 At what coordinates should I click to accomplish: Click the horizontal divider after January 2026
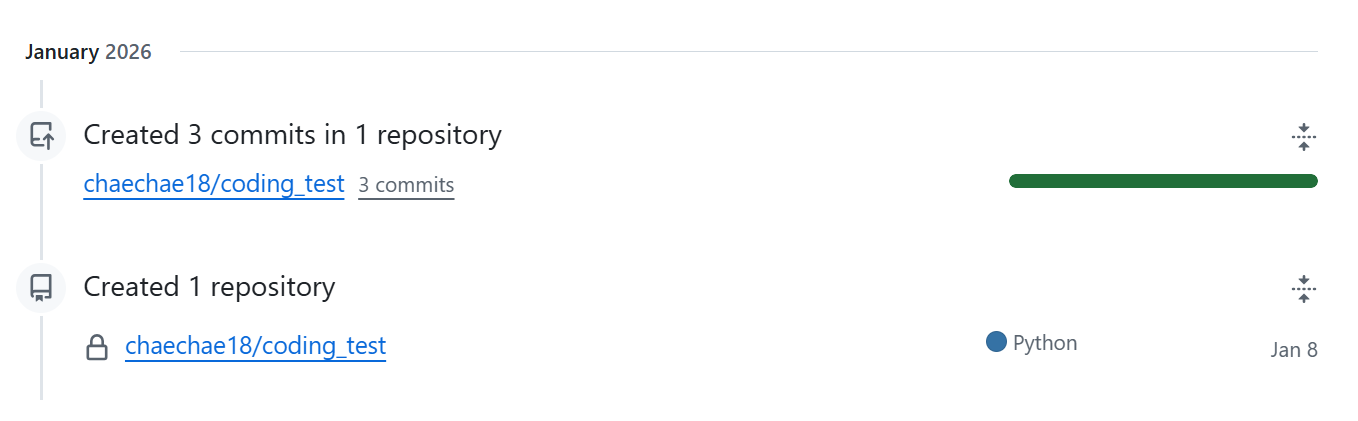749,51
